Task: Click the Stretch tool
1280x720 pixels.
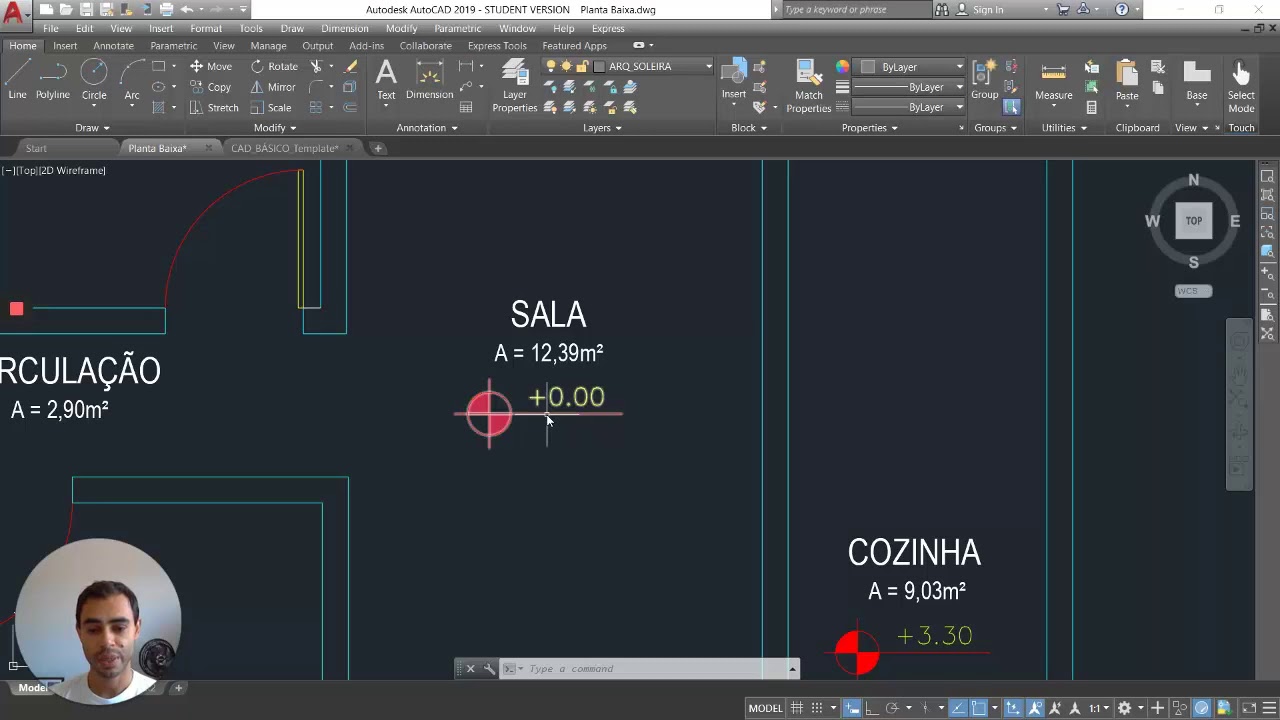Action: tap(214, 108)
